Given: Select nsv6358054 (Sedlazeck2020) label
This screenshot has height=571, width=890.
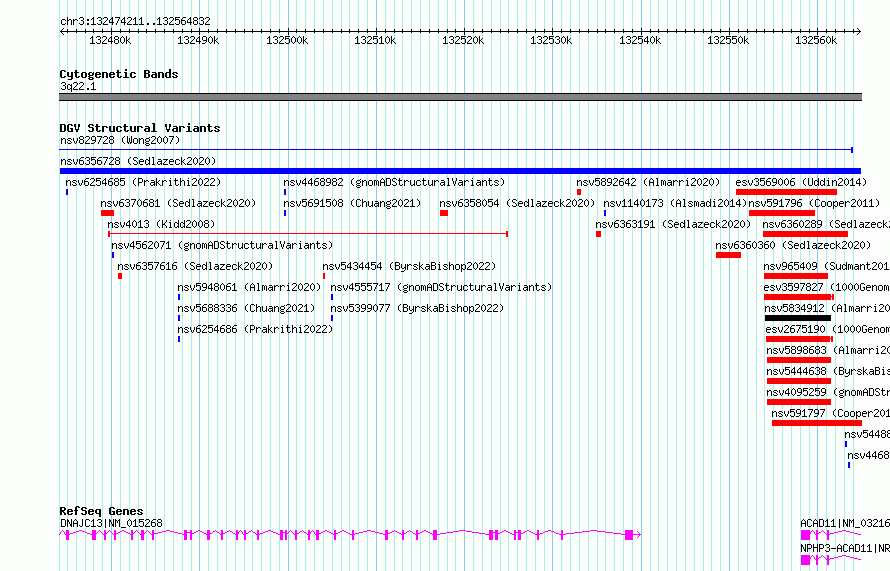Looking at the screenshot, I should coord(517,203).
